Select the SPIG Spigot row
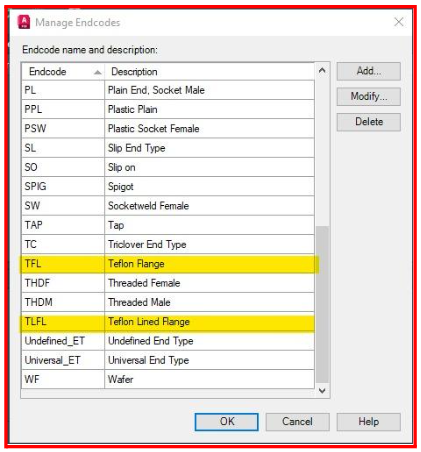Screen dimensions: 421x452 (168, 186)
